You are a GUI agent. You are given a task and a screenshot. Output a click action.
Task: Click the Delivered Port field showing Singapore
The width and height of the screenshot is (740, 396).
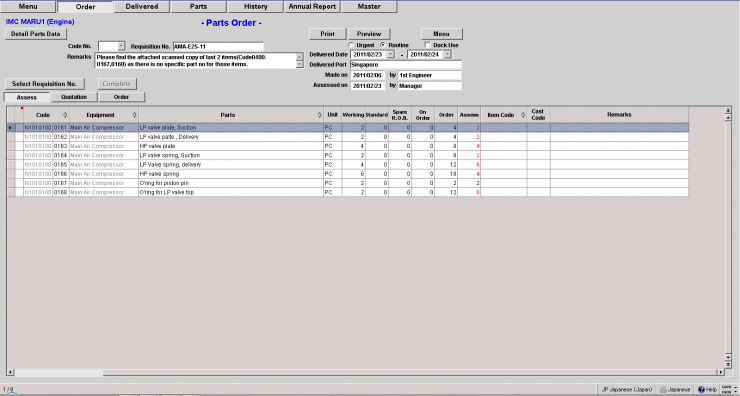pos(405,65)
